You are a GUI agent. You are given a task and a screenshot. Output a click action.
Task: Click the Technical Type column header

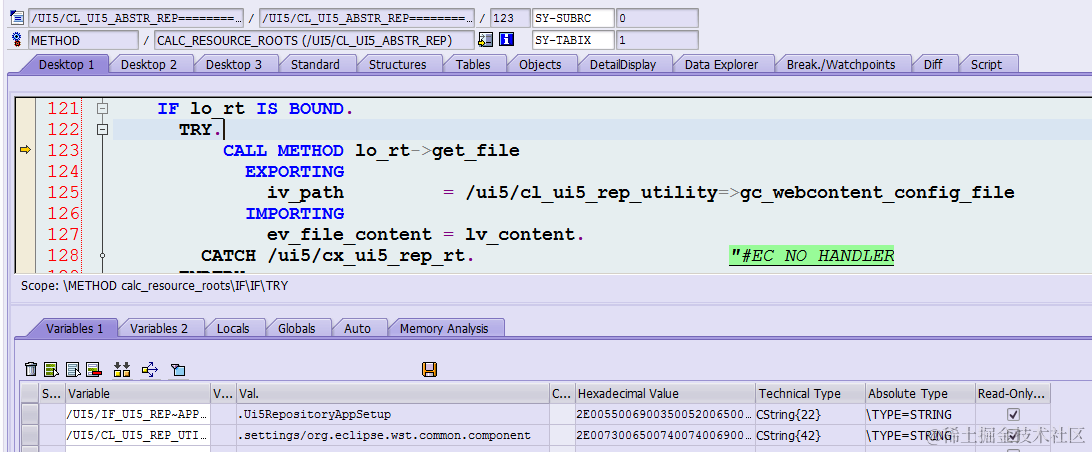click(x=811, y=393)
